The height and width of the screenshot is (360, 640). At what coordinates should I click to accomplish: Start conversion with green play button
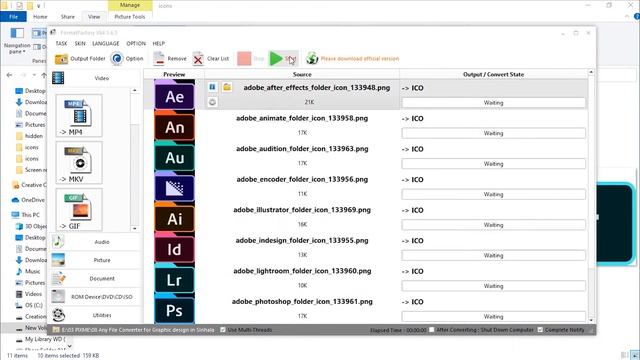pos(282,59)
